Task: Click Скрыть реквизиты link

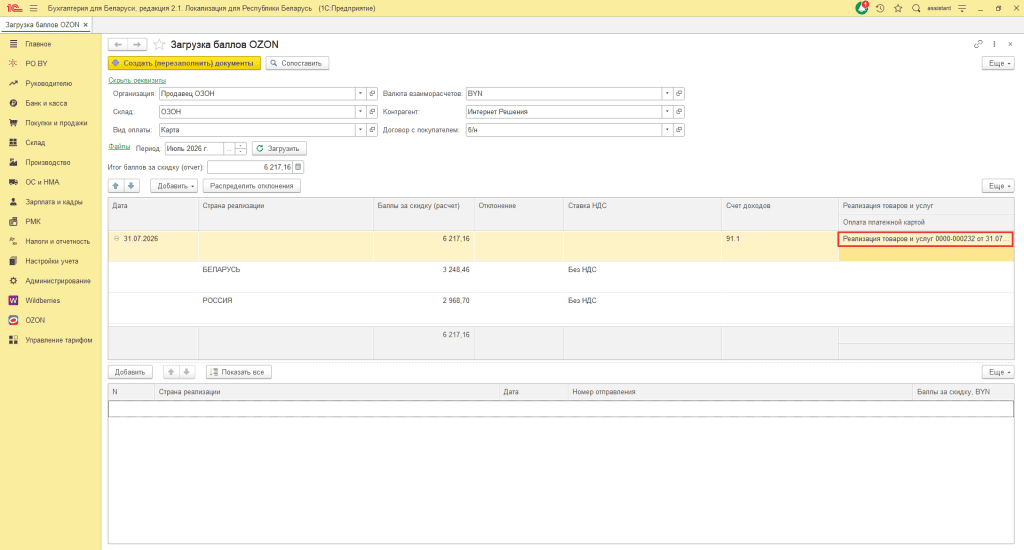Action: 137,80
